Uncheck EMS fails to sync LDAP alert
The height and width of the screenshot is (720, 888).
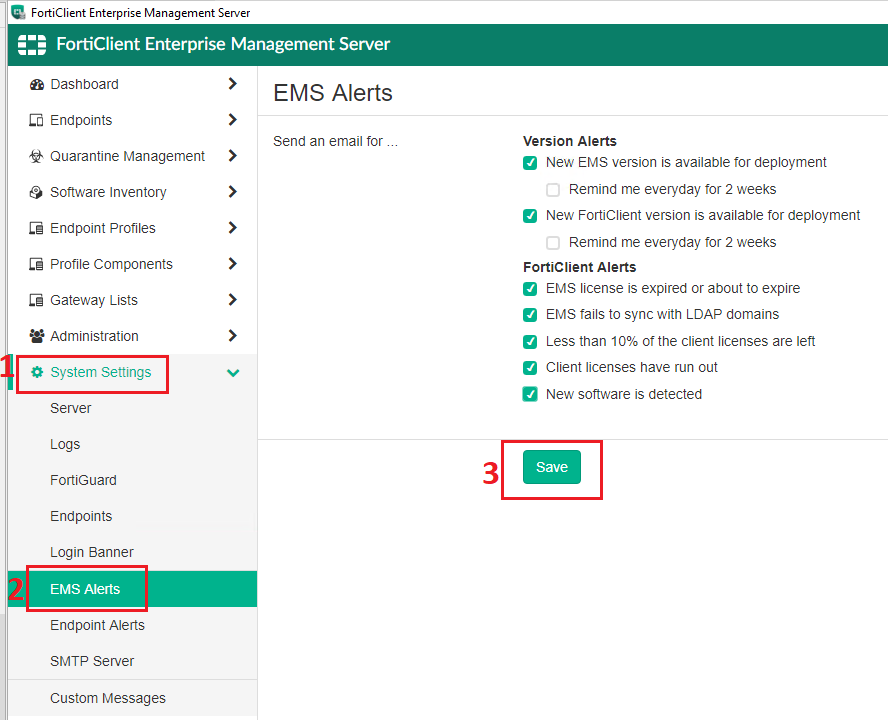pyautogui.click(x=530, y=315)
